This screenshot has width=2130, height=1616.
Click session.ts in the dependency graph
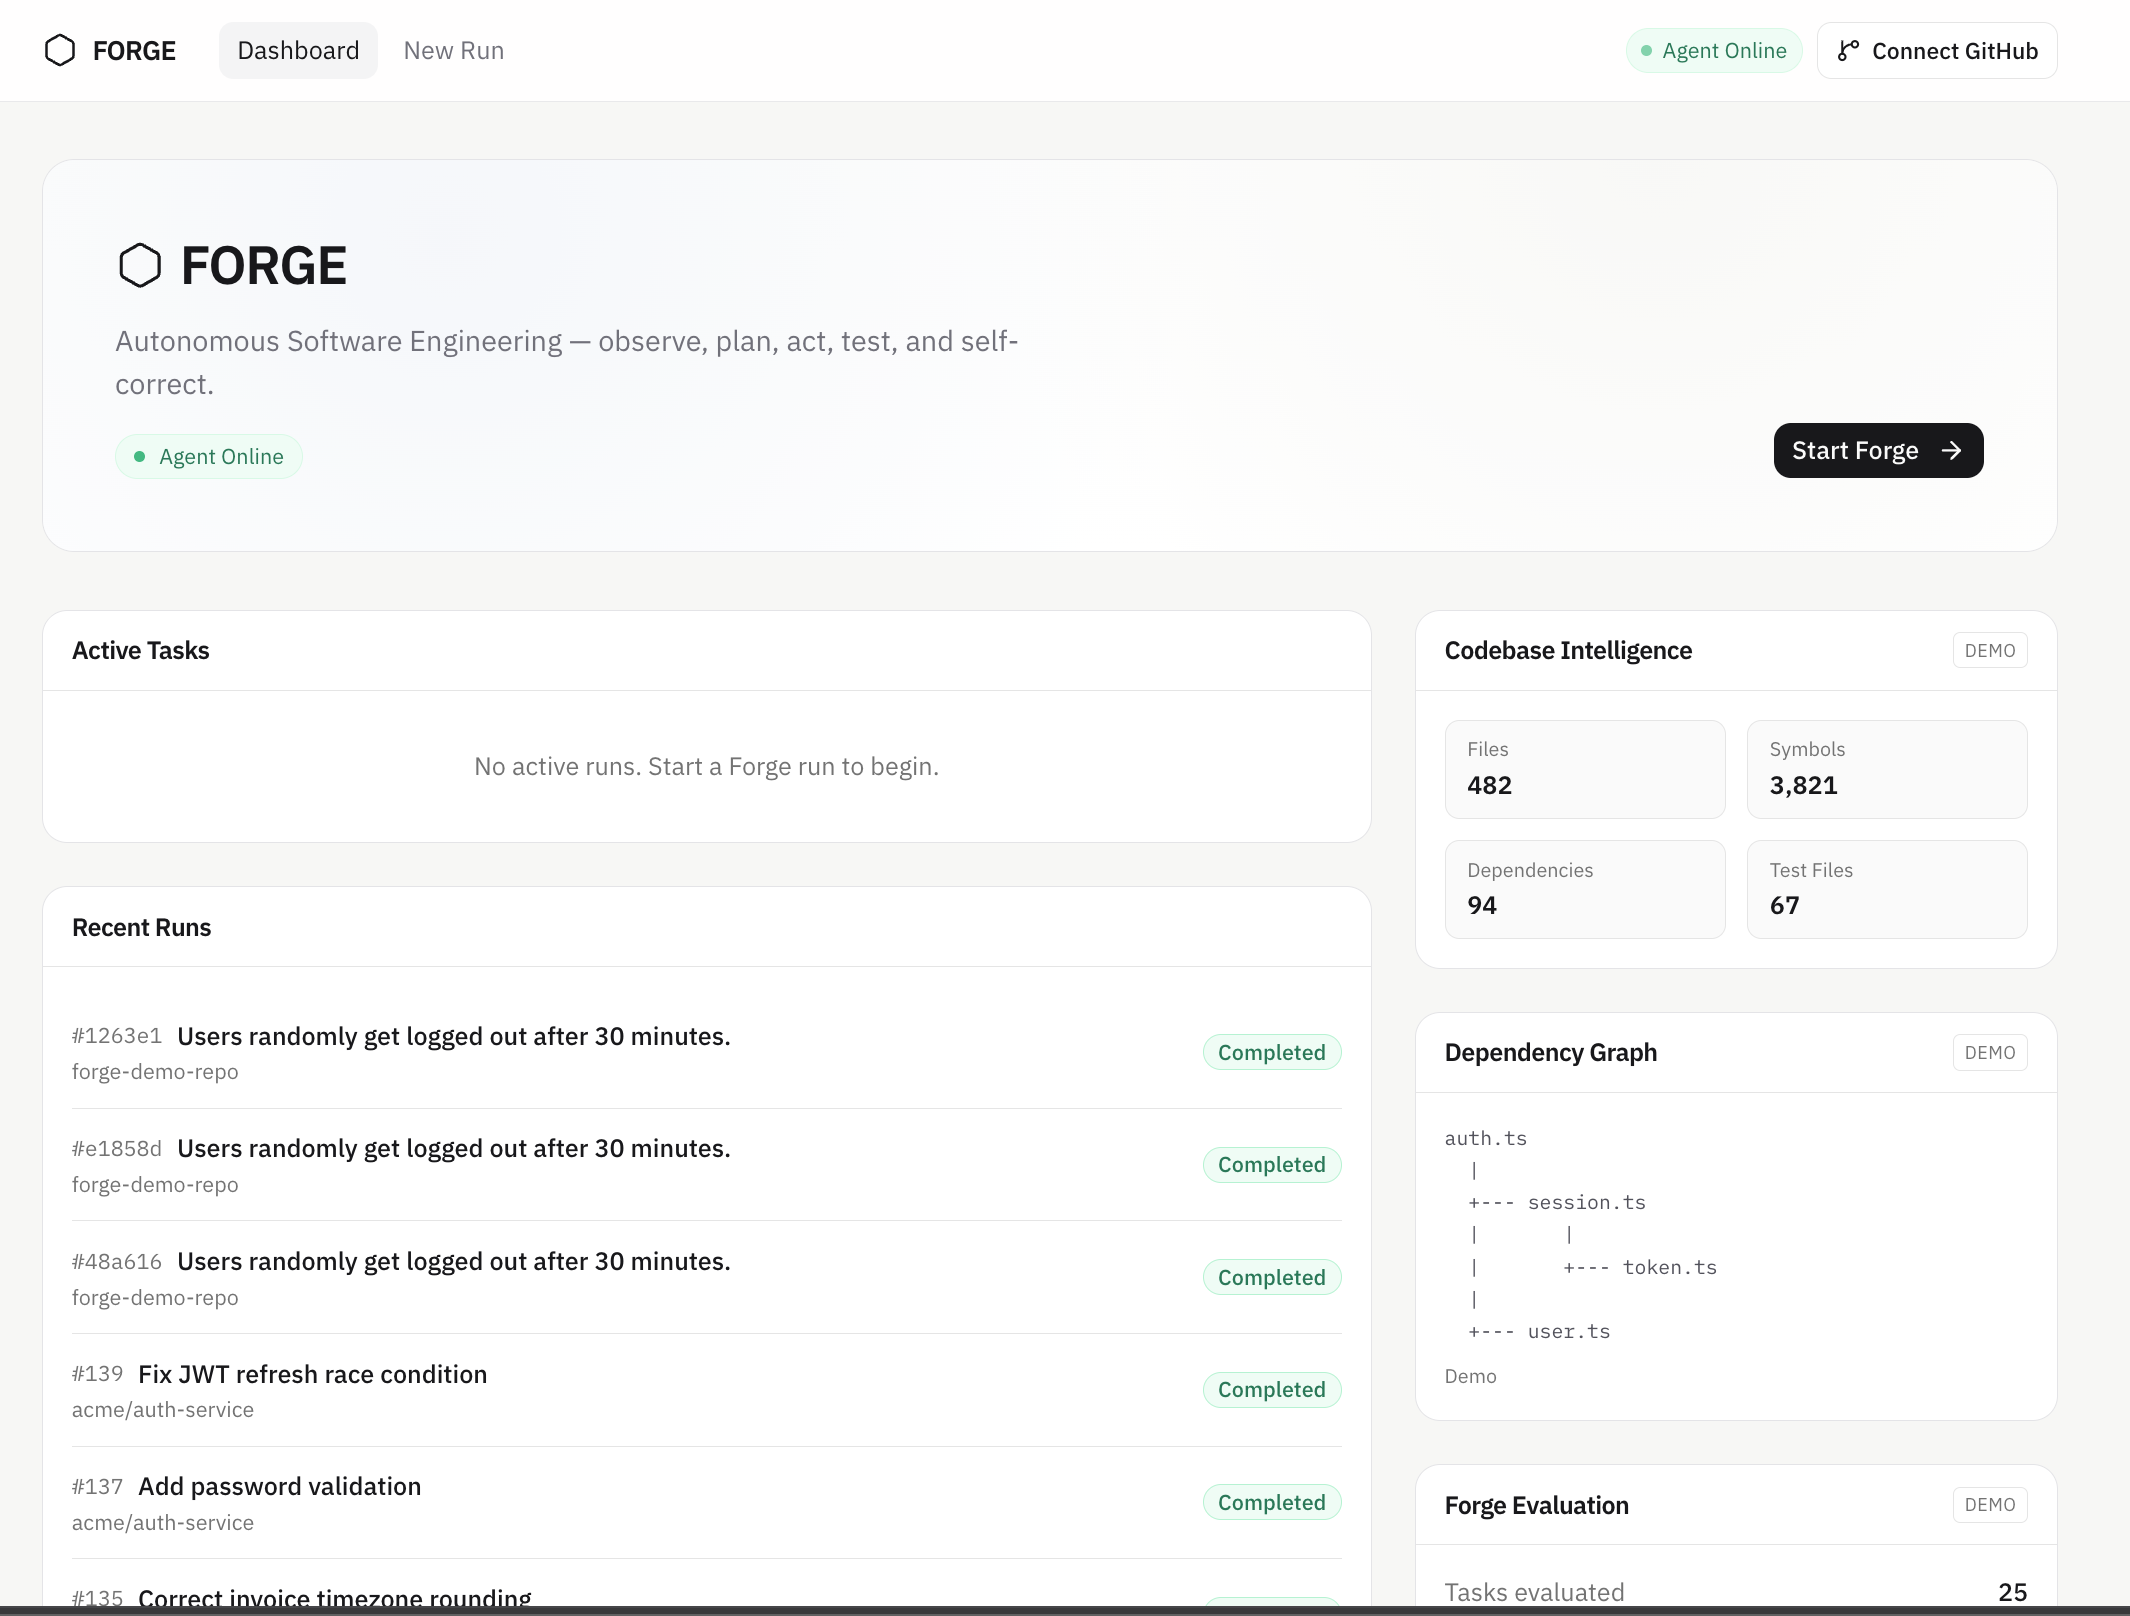click(x=1587, y=1202)
